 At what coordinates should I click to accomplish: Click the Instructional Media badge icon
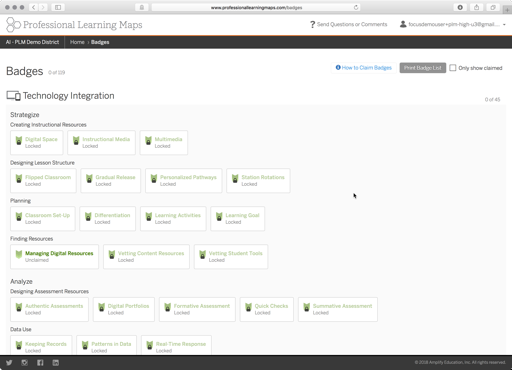[x=76, y=141]
